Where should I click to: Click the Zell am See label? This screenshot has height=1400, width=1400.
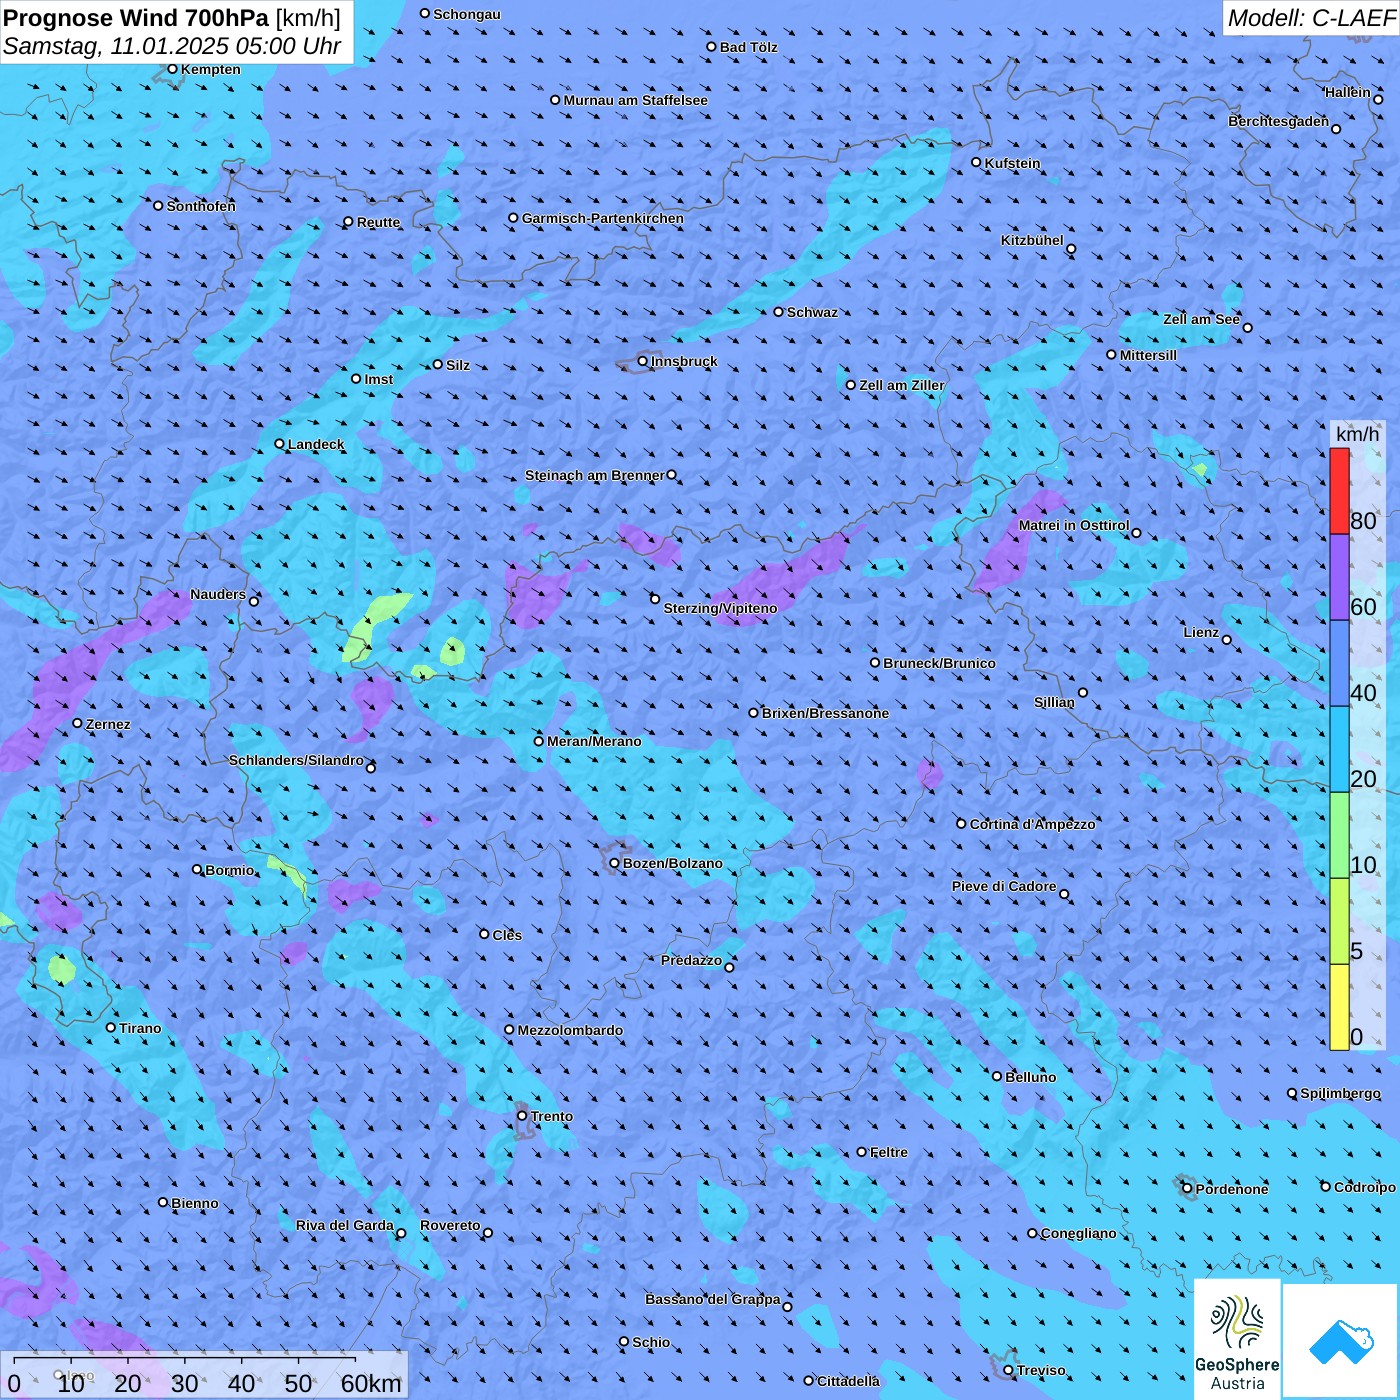tap(1201, 319)
